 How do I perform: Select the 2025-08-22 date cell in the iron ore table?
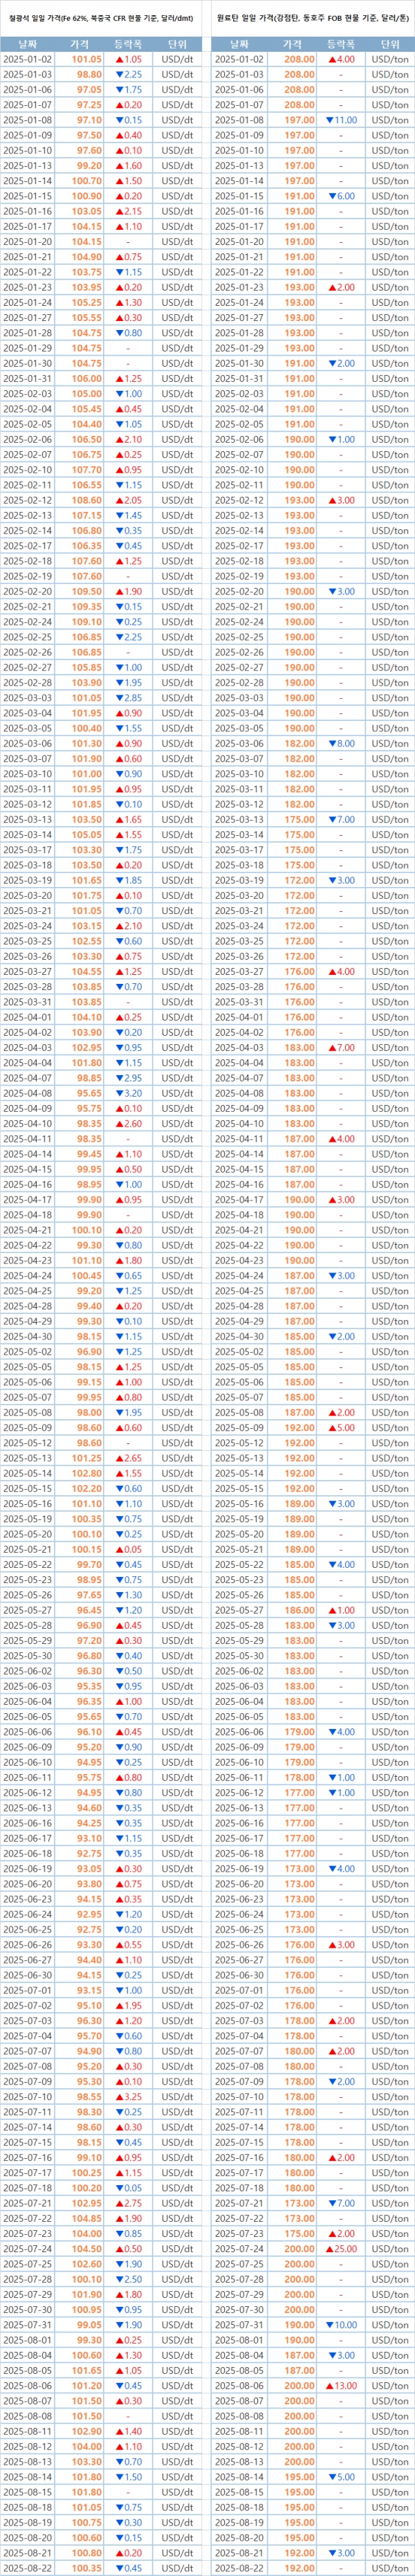point(28,2568)
